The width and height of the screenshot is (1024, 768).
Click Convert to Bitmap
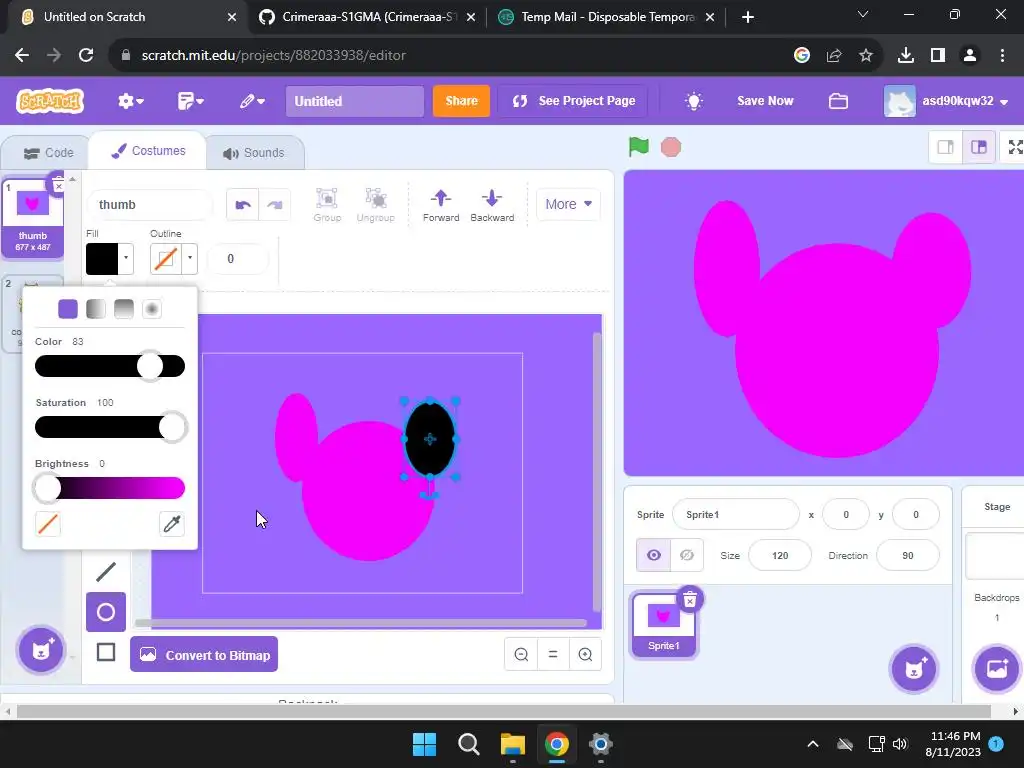click(x=204, y=654)
